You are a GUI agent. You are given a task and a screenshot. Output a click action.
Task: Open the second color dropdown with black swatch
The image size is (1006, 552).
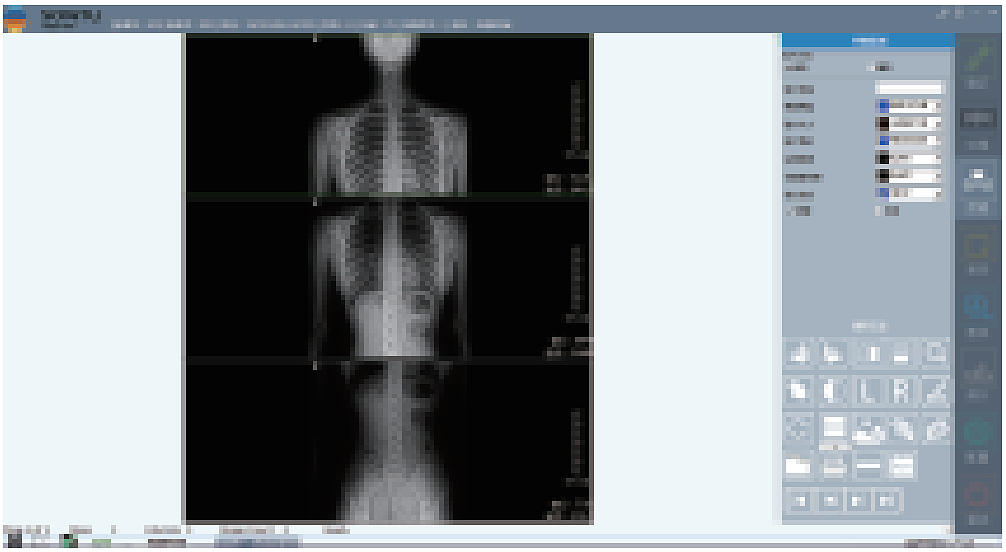(x=909, y=123)
